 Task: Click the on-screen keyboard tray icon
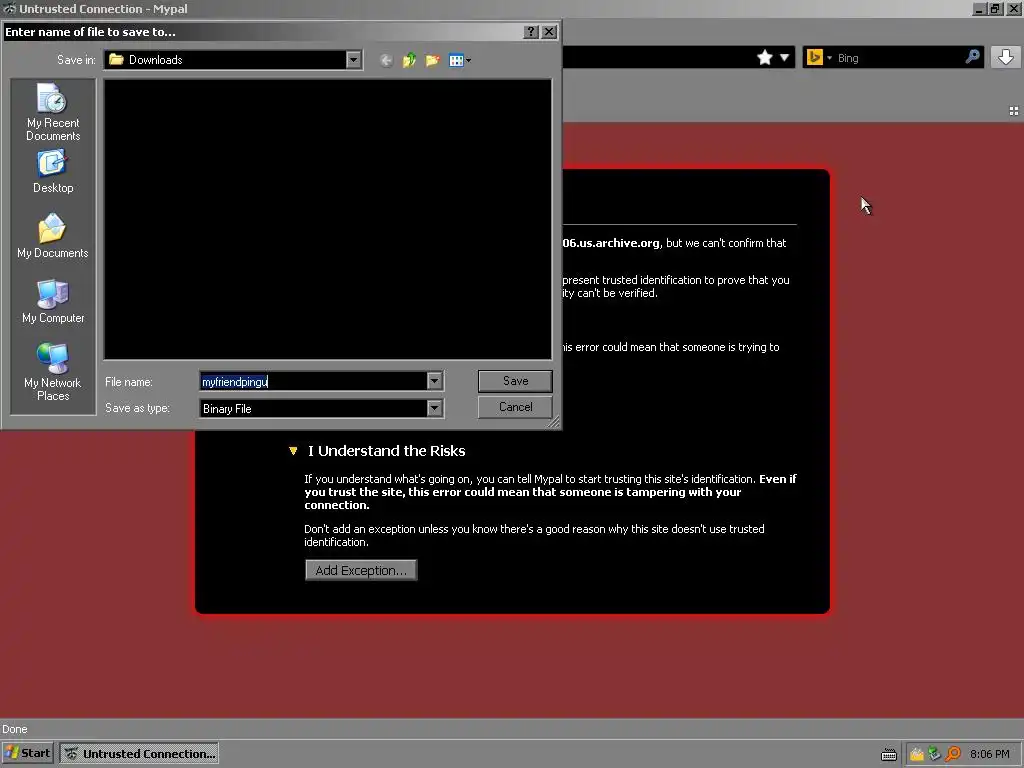(889, 754)
